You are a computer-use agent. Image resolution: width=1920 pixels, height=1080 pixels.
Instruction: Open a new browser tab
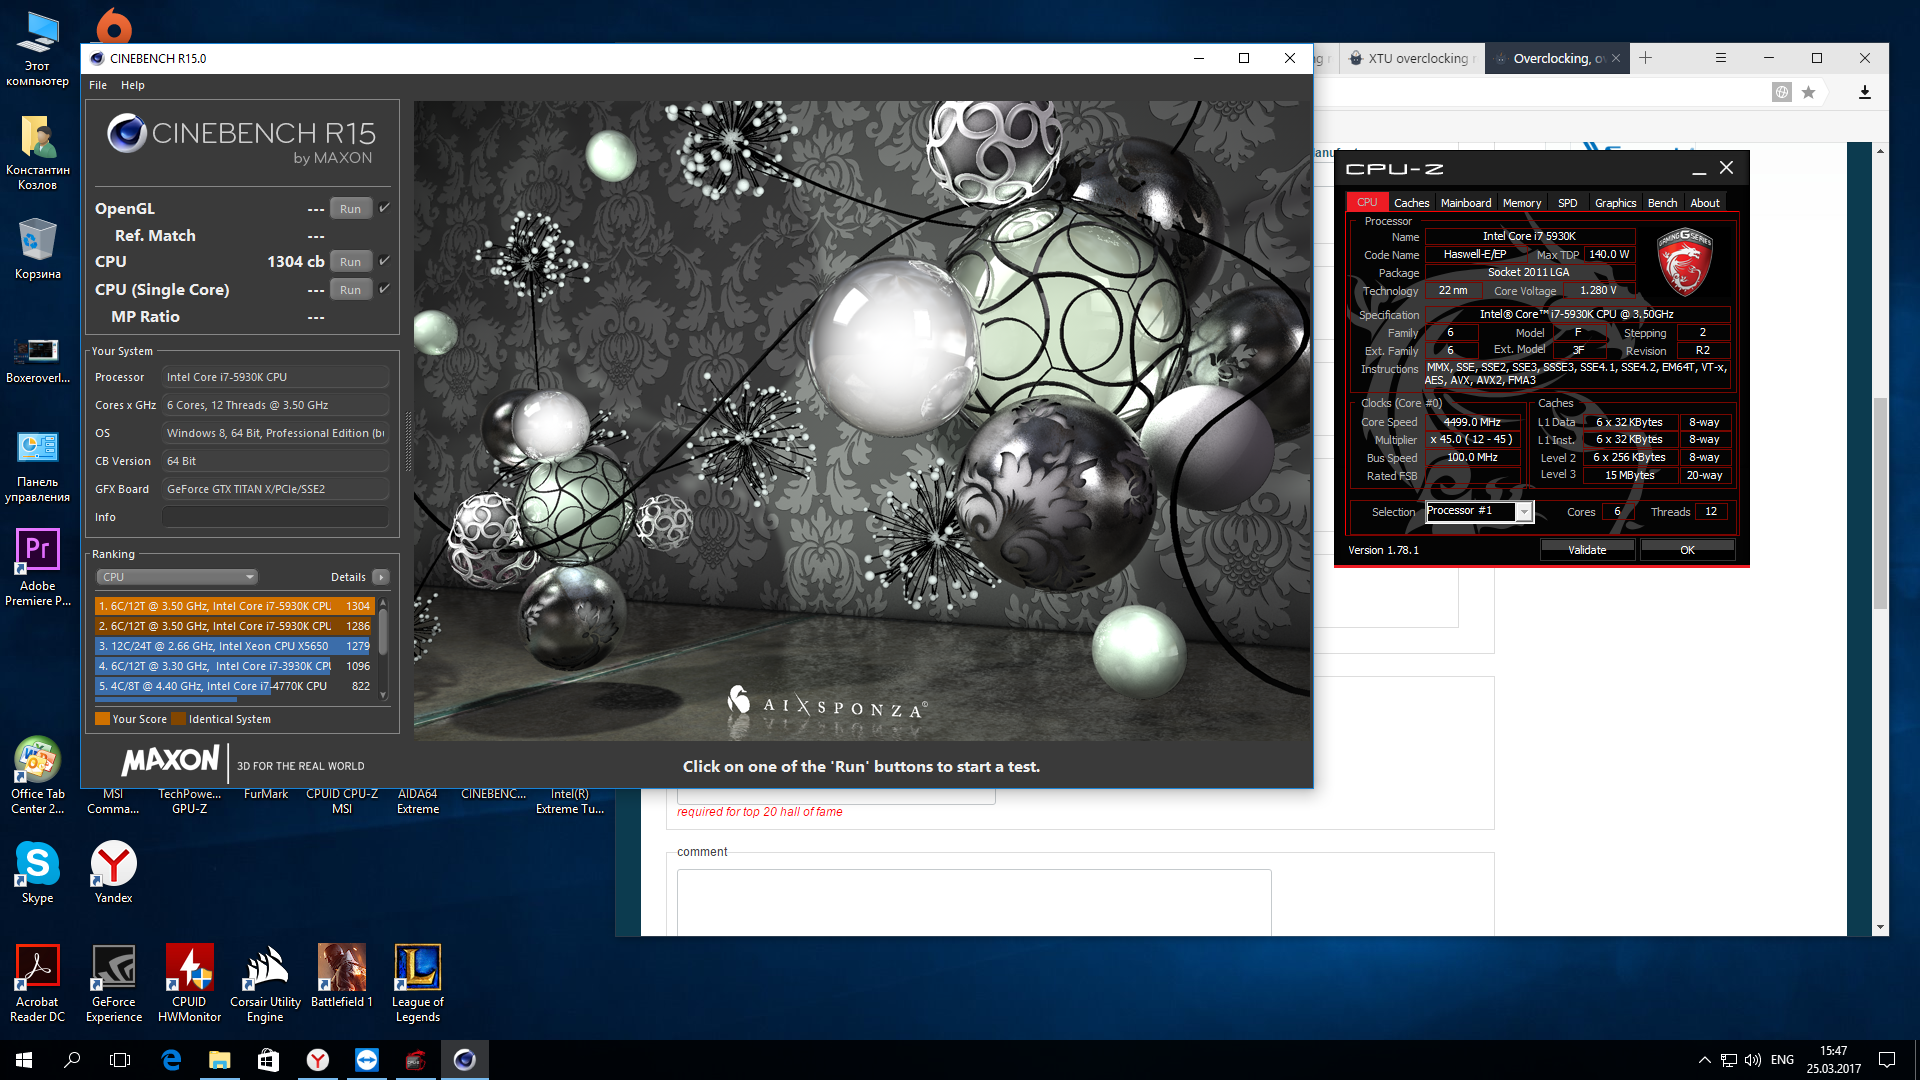tap(1645, 58)
